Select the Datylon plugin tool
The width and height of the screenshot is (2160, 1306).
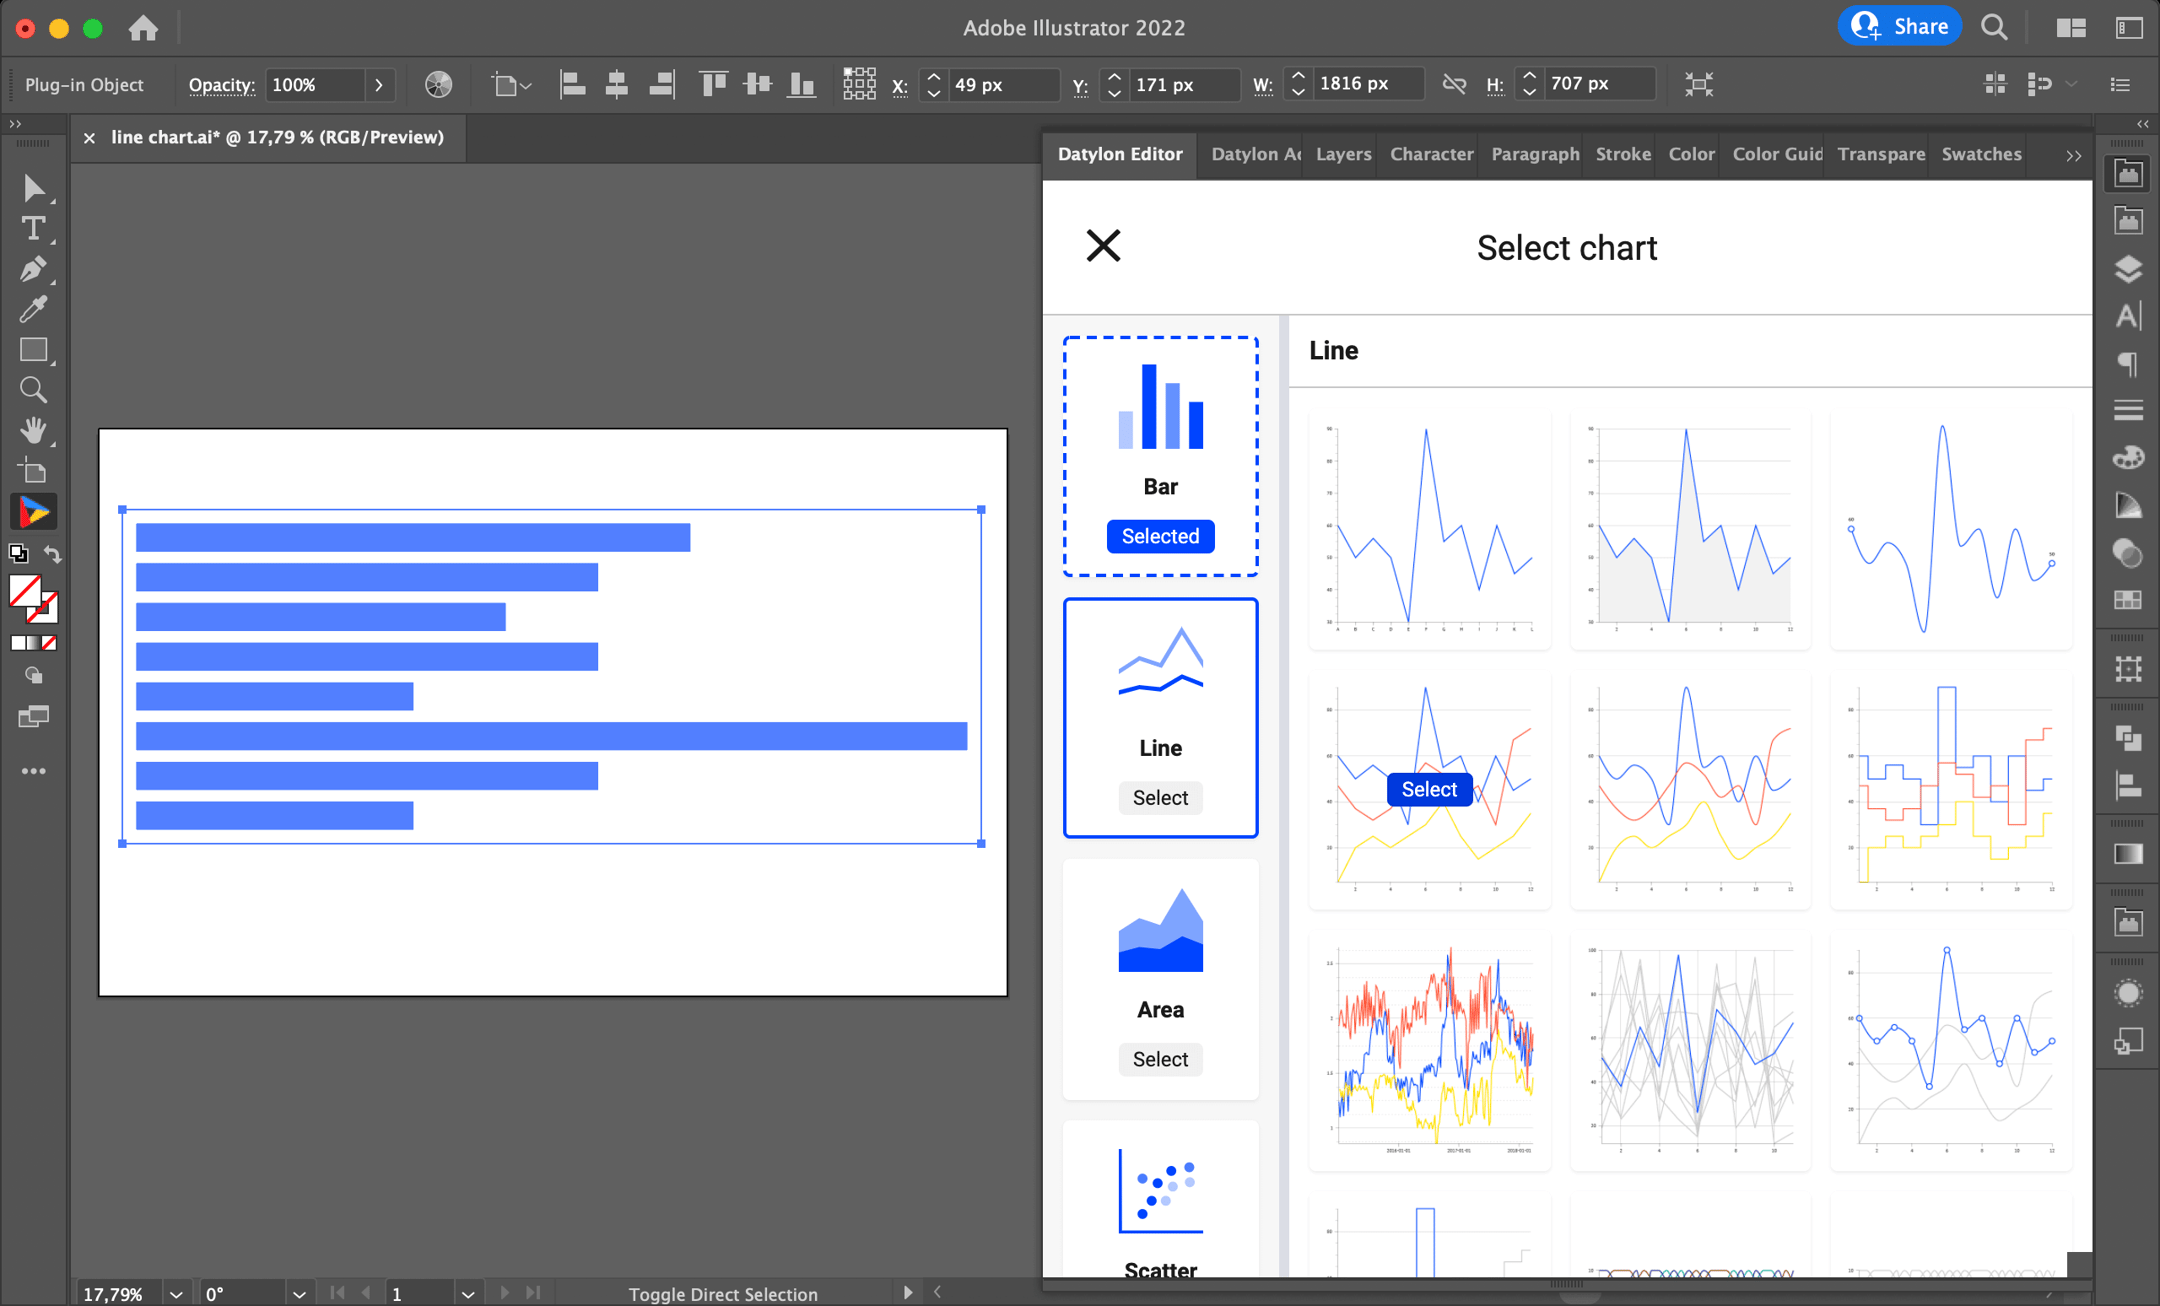tap(33, 511)
